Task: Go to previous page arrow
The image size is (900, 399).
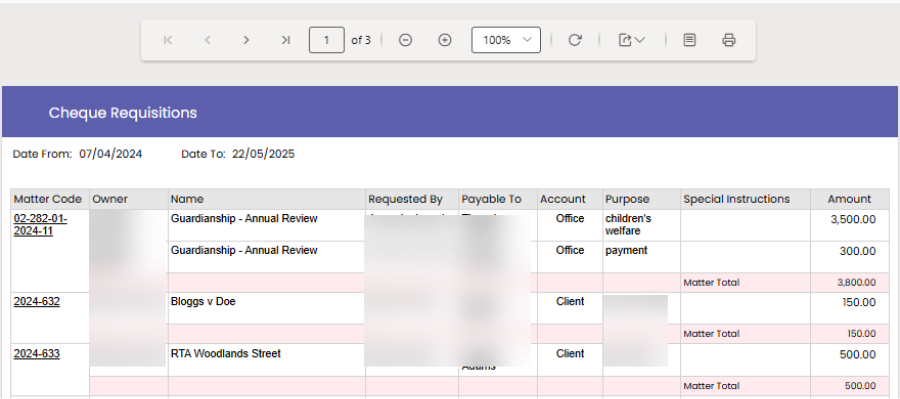Action: click(x=208, y=40)
